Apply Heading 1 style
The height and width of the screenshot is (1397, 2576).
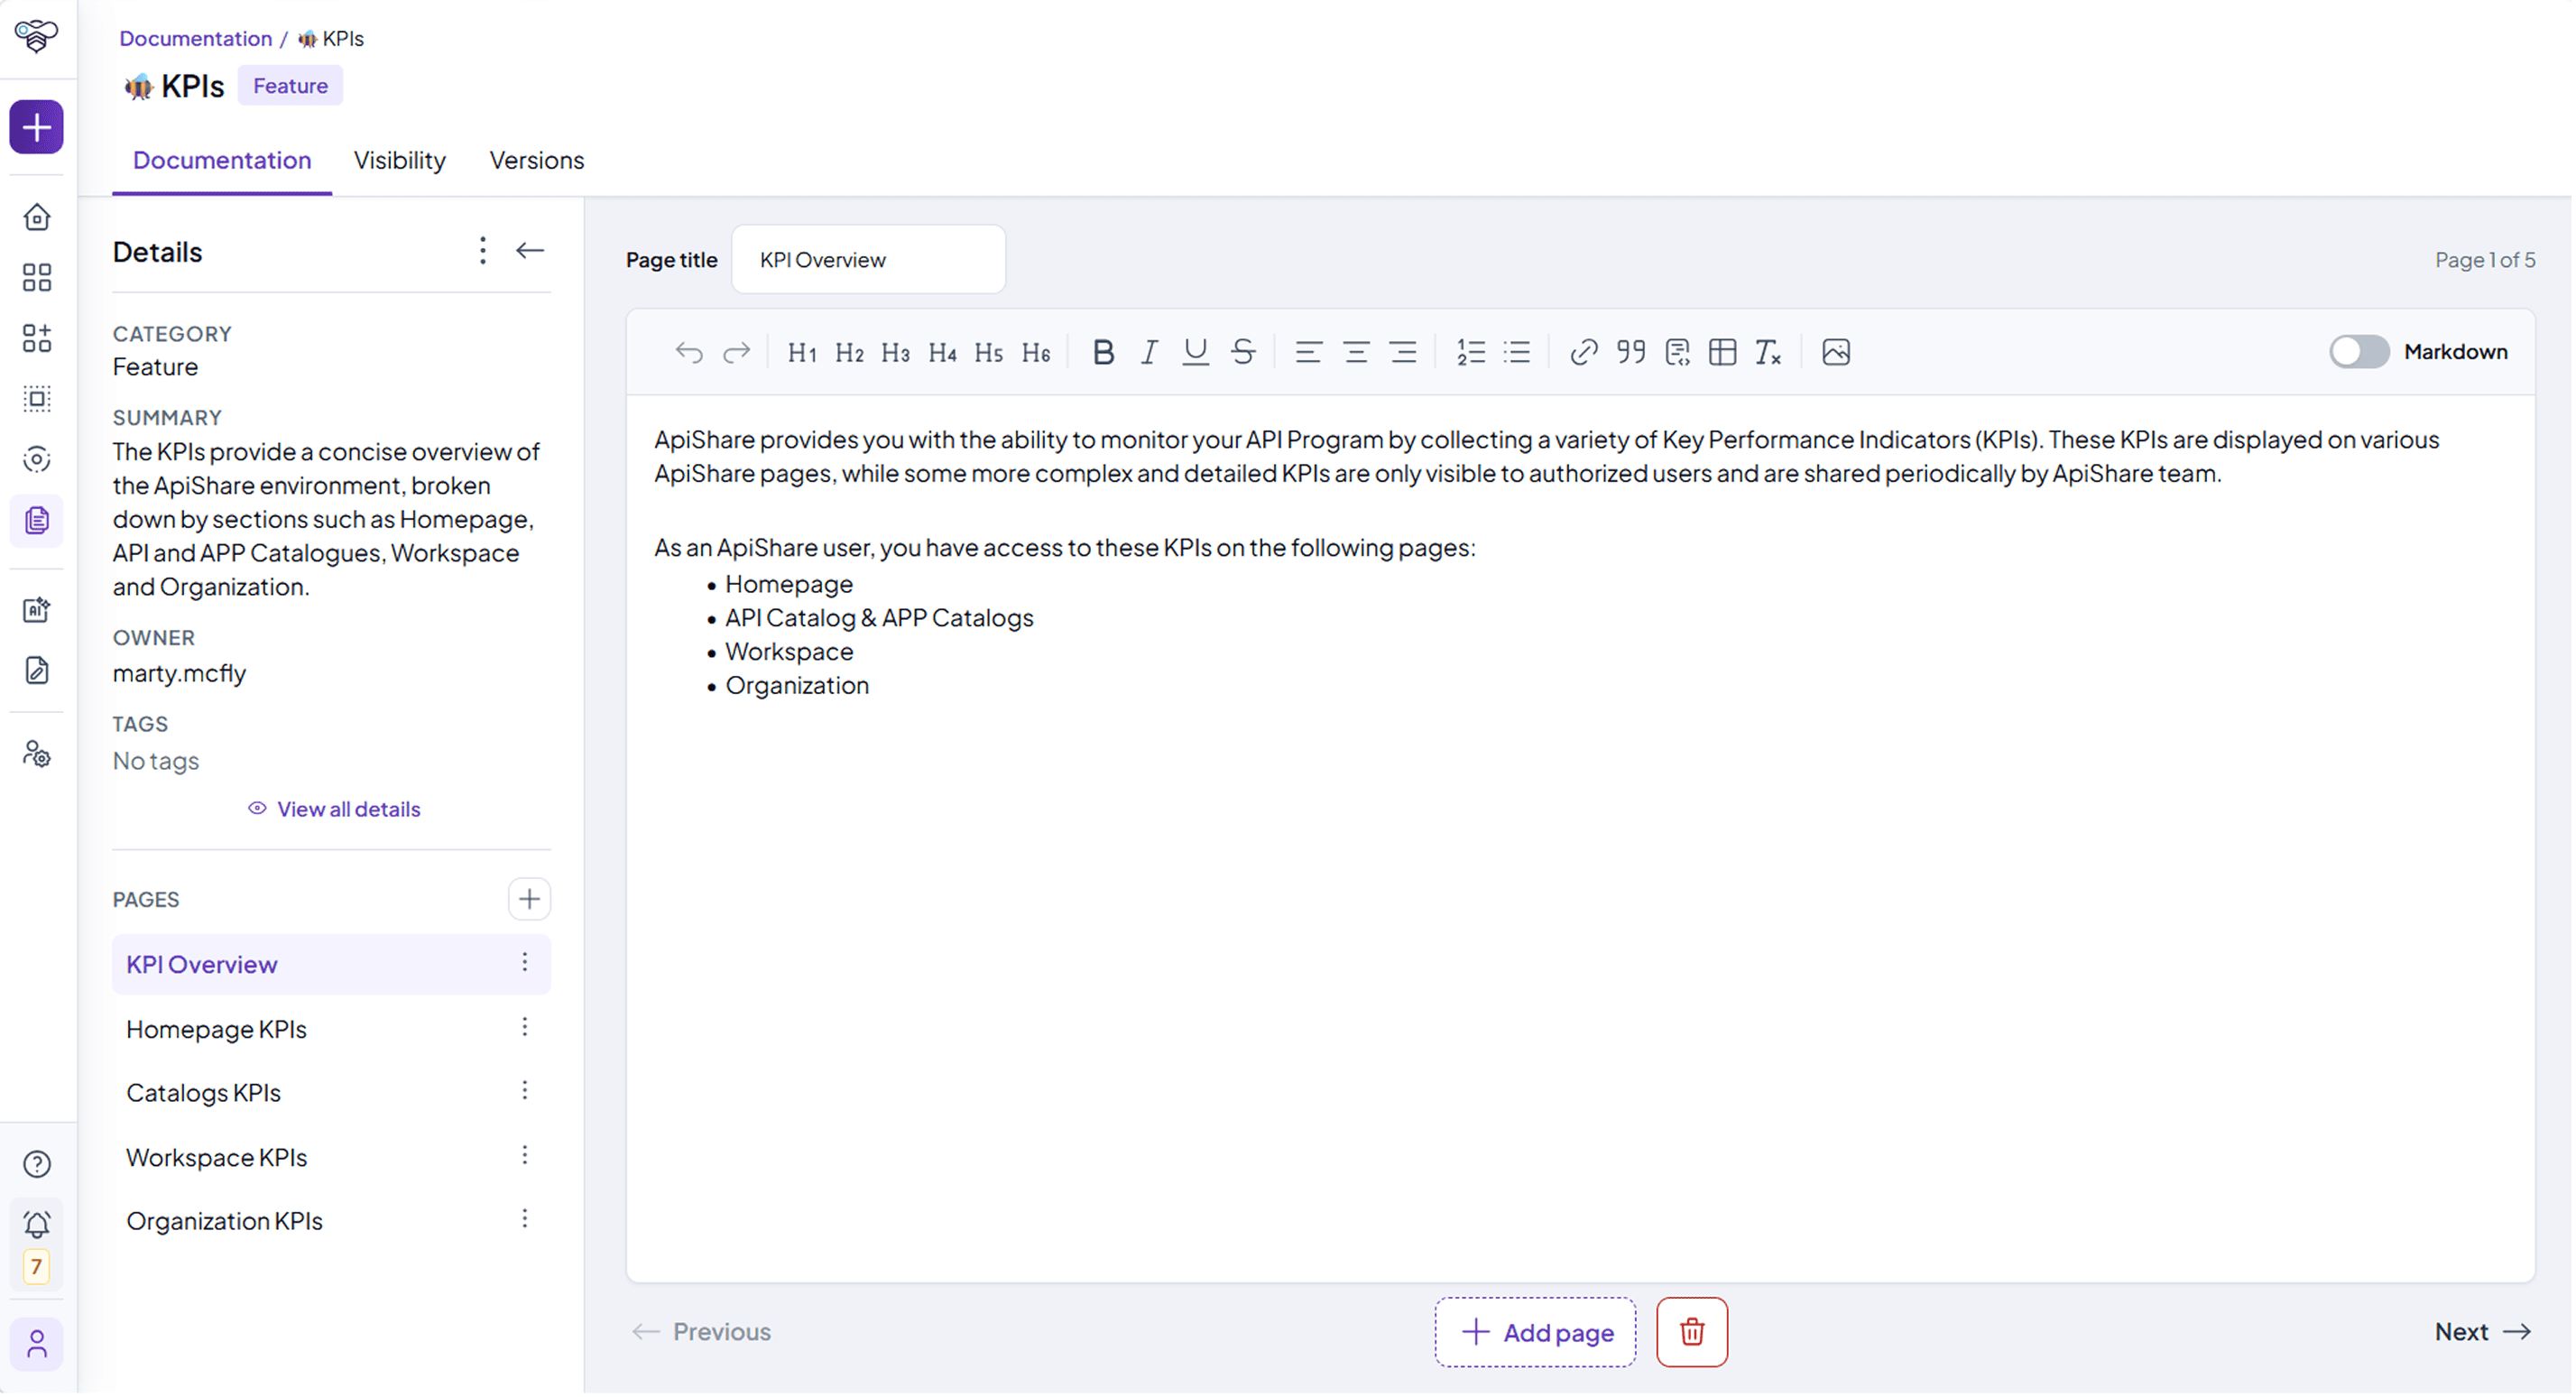[802, 352]
